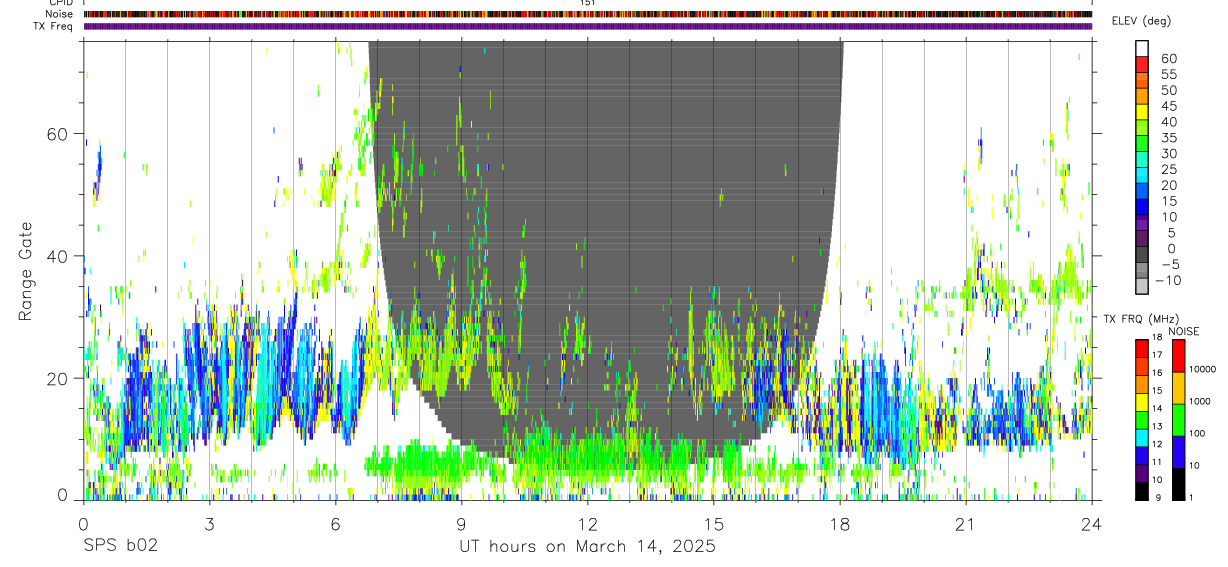Click the 'SPS b02' radar label

(120, 547)
